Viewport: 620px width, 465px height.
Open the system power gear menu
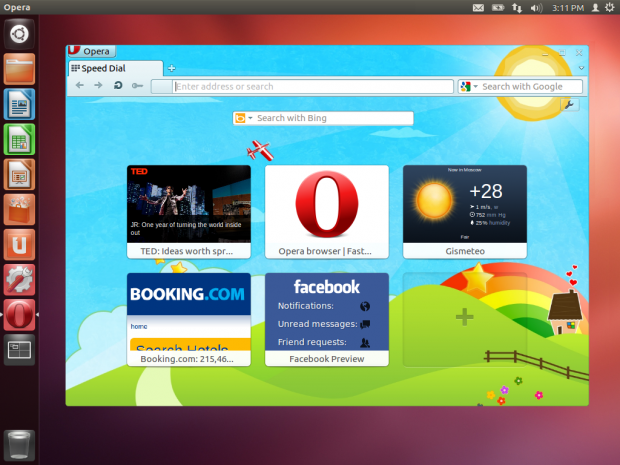point(610,8)
